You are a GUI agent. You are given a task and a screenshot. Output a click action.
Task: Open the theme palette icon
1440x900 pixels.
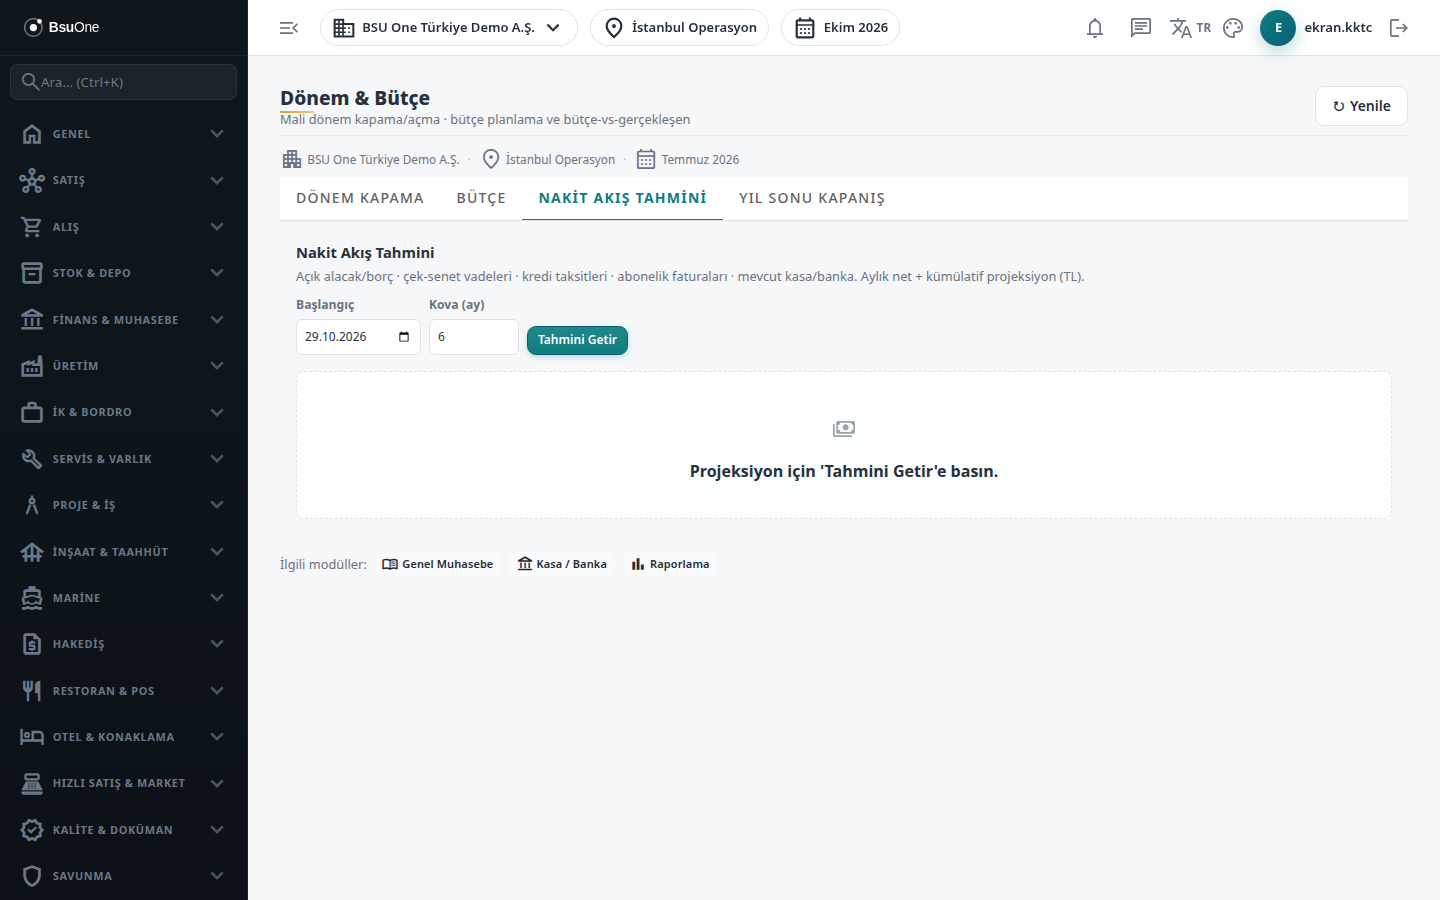pos(1233,28)
